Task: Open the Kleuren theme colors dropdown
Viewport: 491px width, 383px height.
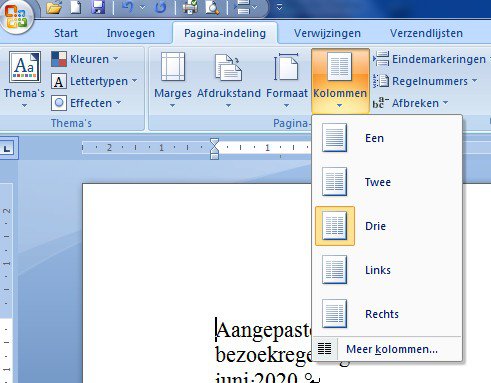Action: coord(85,59)
